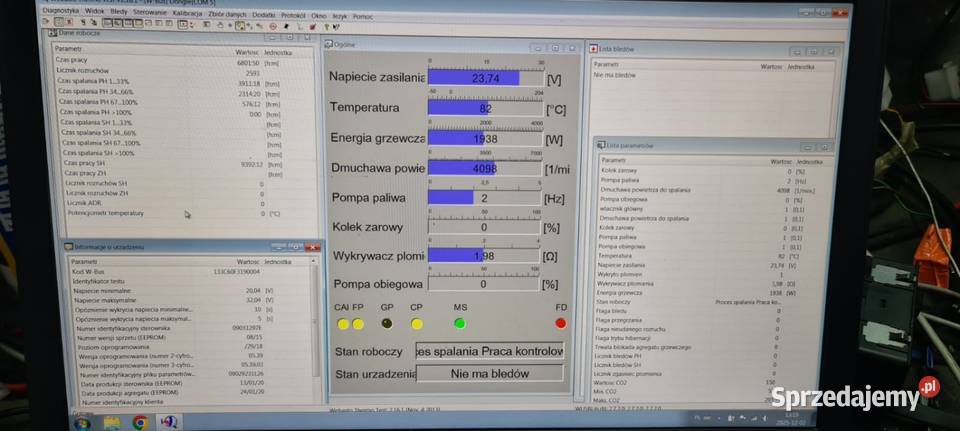
Task: Click the black pen toolbar icon
Action: (286, 26)
